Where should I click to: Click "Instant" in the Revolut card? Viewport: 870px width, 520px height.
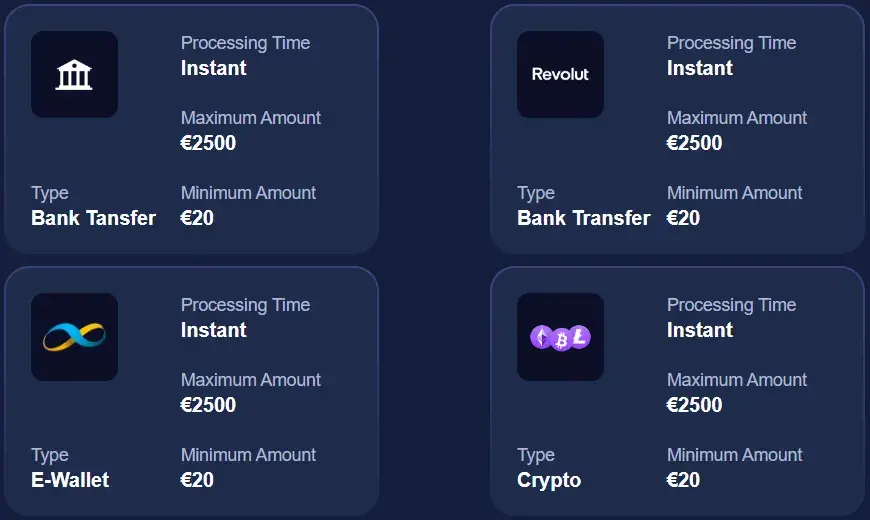point(700,68)
